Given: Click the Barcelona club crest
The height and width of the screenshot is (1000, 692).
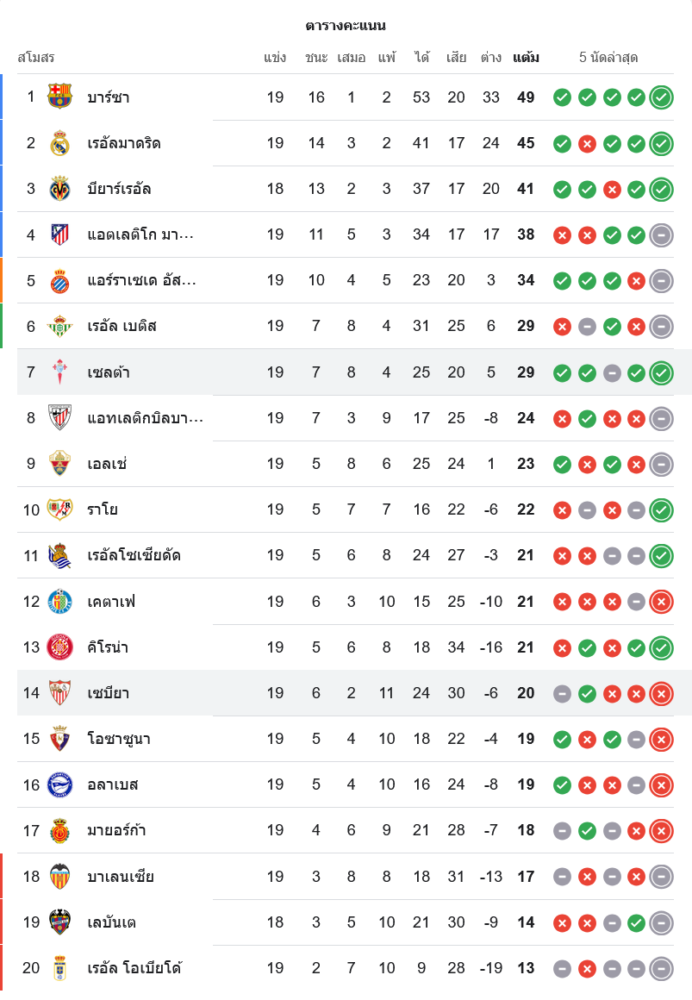Looking at the screenshot, I should coord(60,97).
